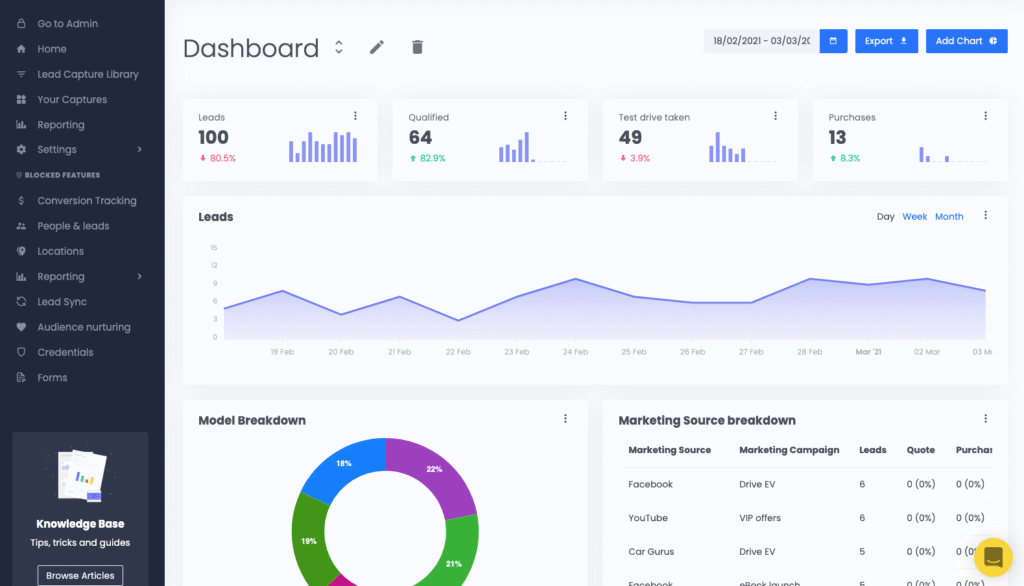1024x586 pixels.
Task: Switch dashboards using the selector arrows
Action: pyautogui.click(x=338, y=47)
